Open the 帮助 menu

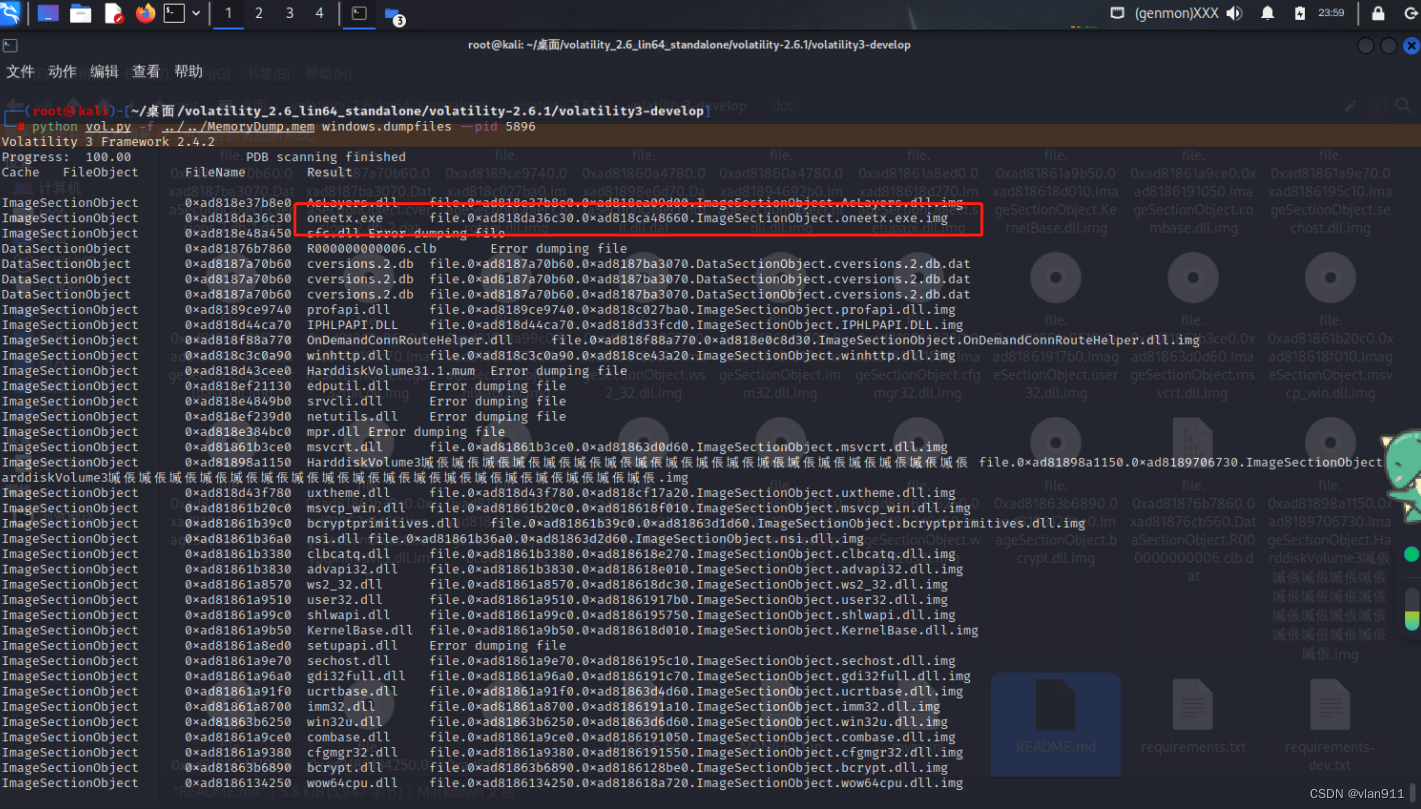pyautogui.click(x=188, y=71)
